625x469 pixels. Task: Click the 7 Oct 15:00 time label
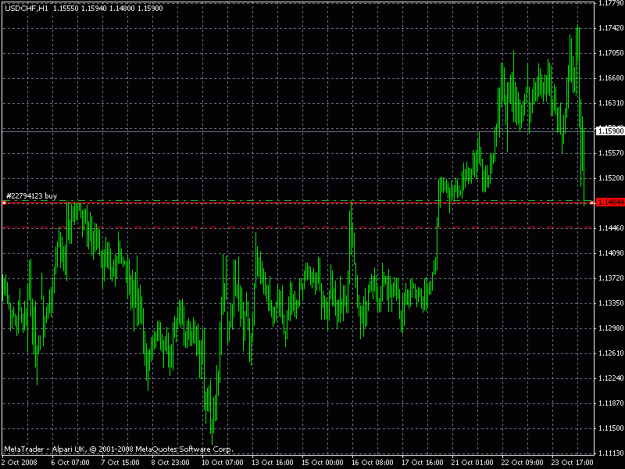point(120,463)
